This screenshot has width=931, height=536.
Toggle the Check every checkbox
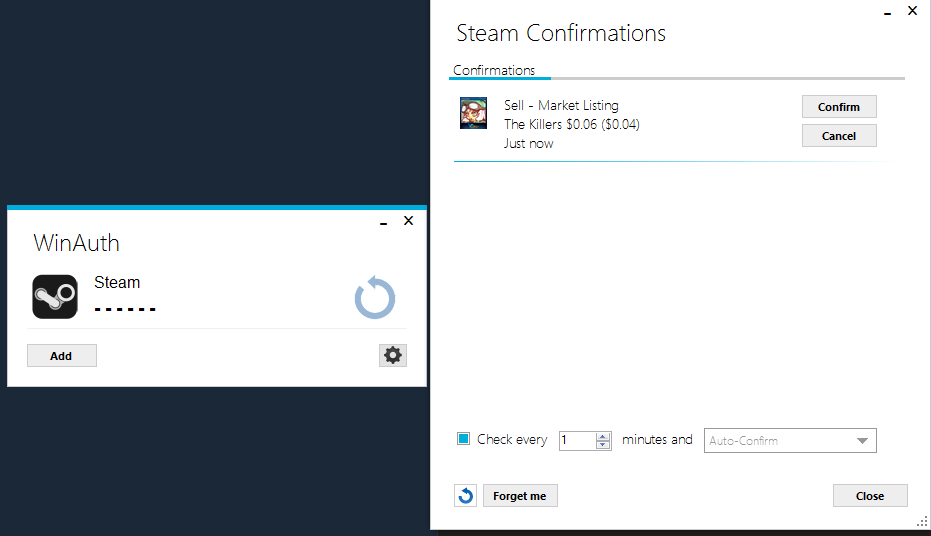click(x=463, y=439)
